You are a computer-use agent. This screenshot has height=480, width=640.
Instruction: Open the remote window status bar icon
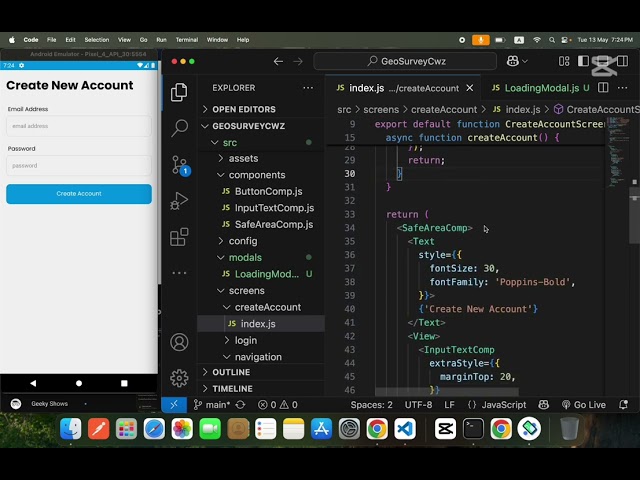click(x=174, y=404)
